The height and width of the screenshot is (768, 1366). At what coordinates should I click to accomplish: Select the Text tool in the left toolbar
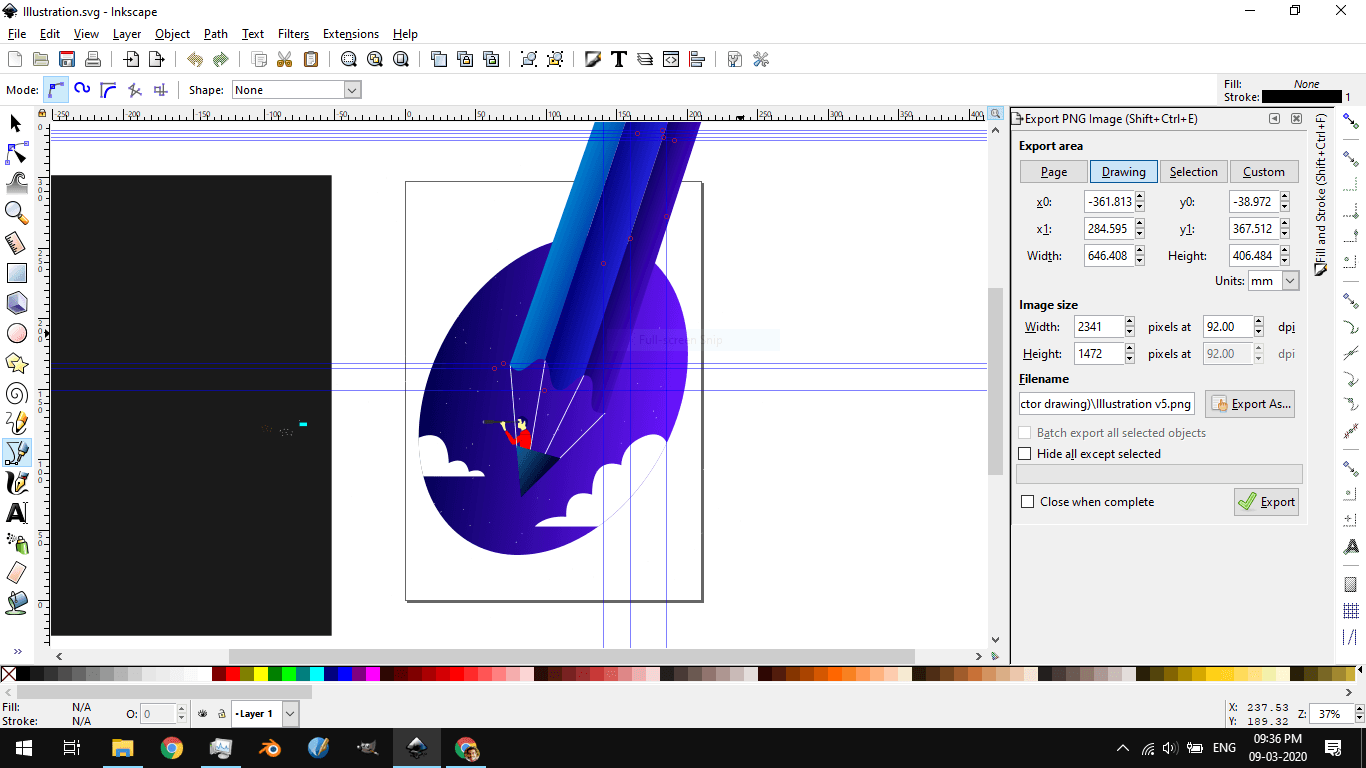(x=17, y=514)
